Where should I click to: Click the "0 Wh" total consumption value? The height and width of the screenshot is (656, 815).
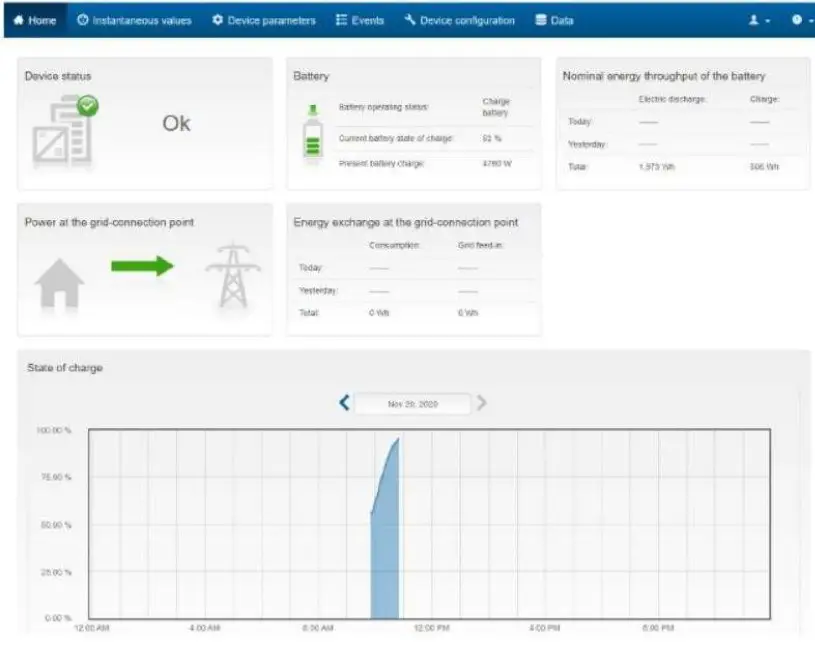coord(379,312)
